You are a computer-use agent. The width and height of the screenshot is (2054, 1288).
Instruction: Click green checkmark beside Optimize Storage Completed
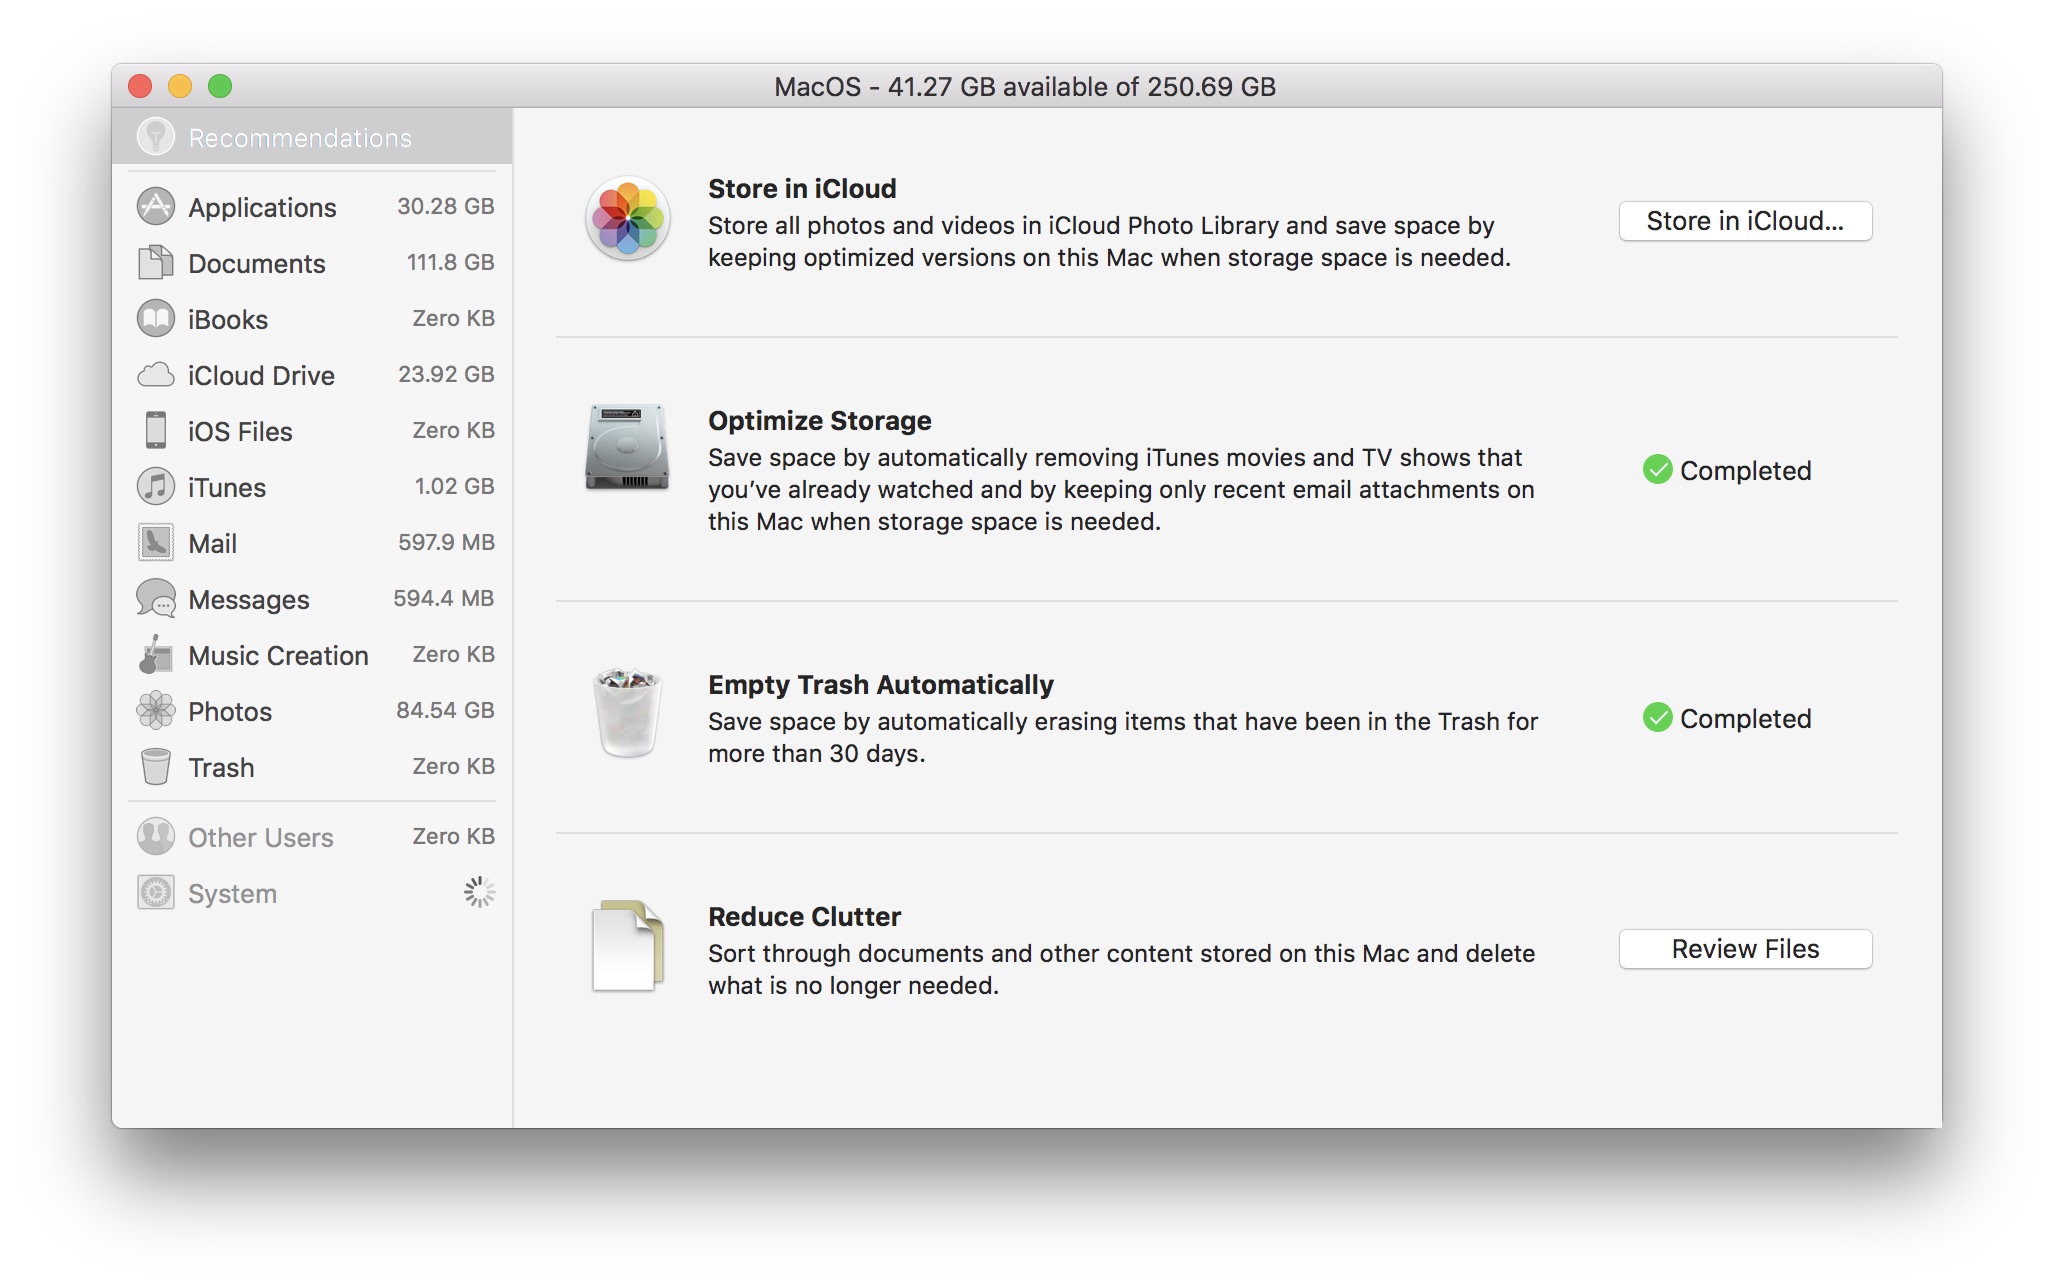(1658, 469)
